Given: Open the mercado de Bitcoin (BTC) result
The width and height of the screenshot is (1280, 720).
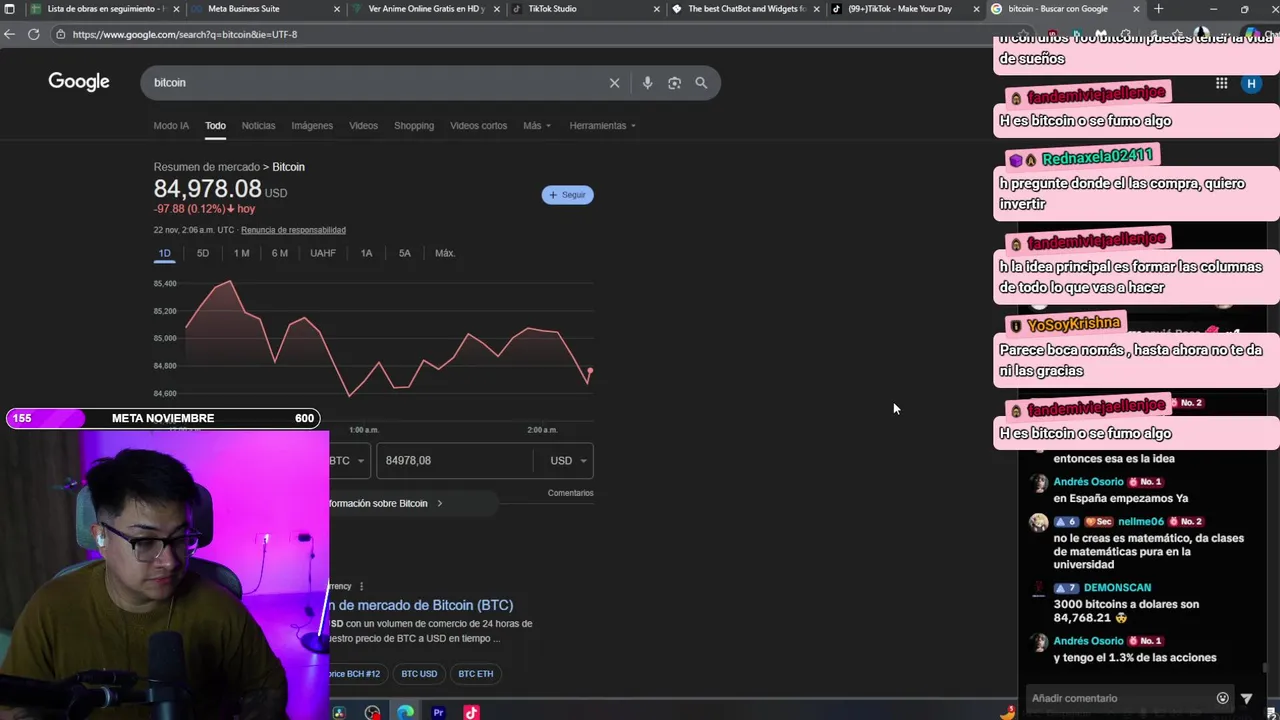Looking at the screenshot, I should coord(421,605).
